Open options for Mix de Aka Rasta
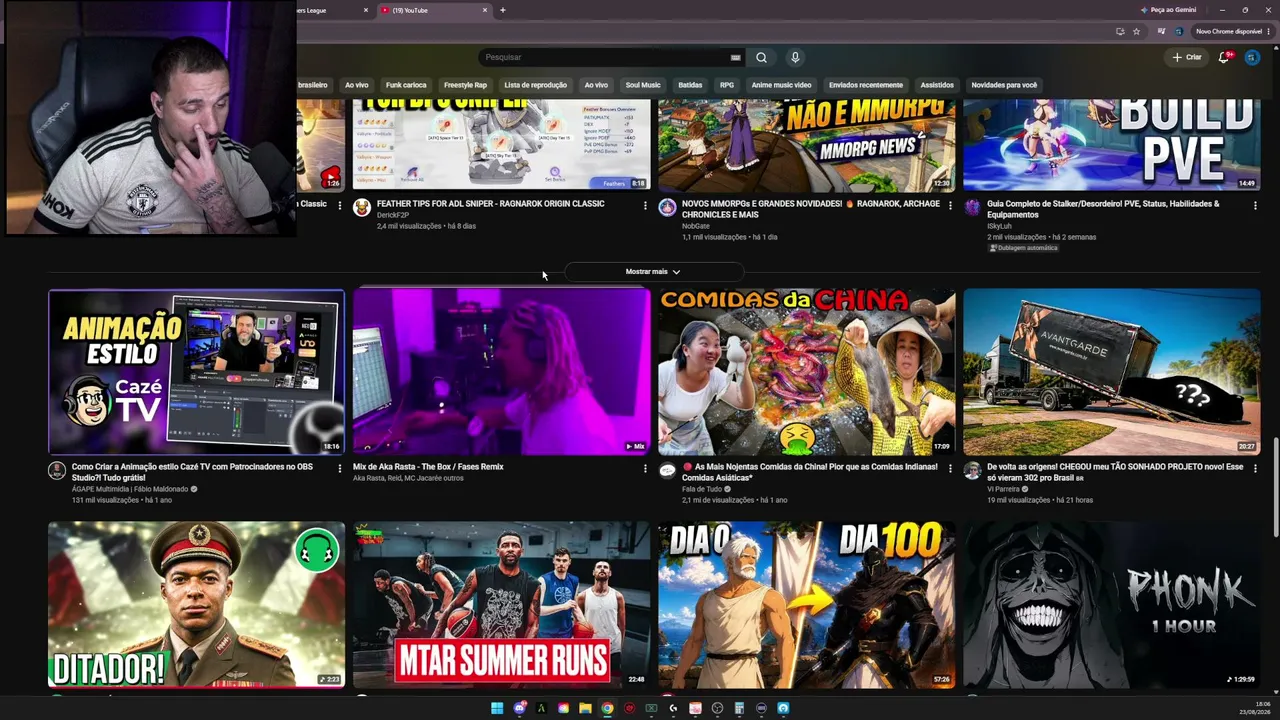The height and width of the screenshot is (720, 1280). [645, 468]
